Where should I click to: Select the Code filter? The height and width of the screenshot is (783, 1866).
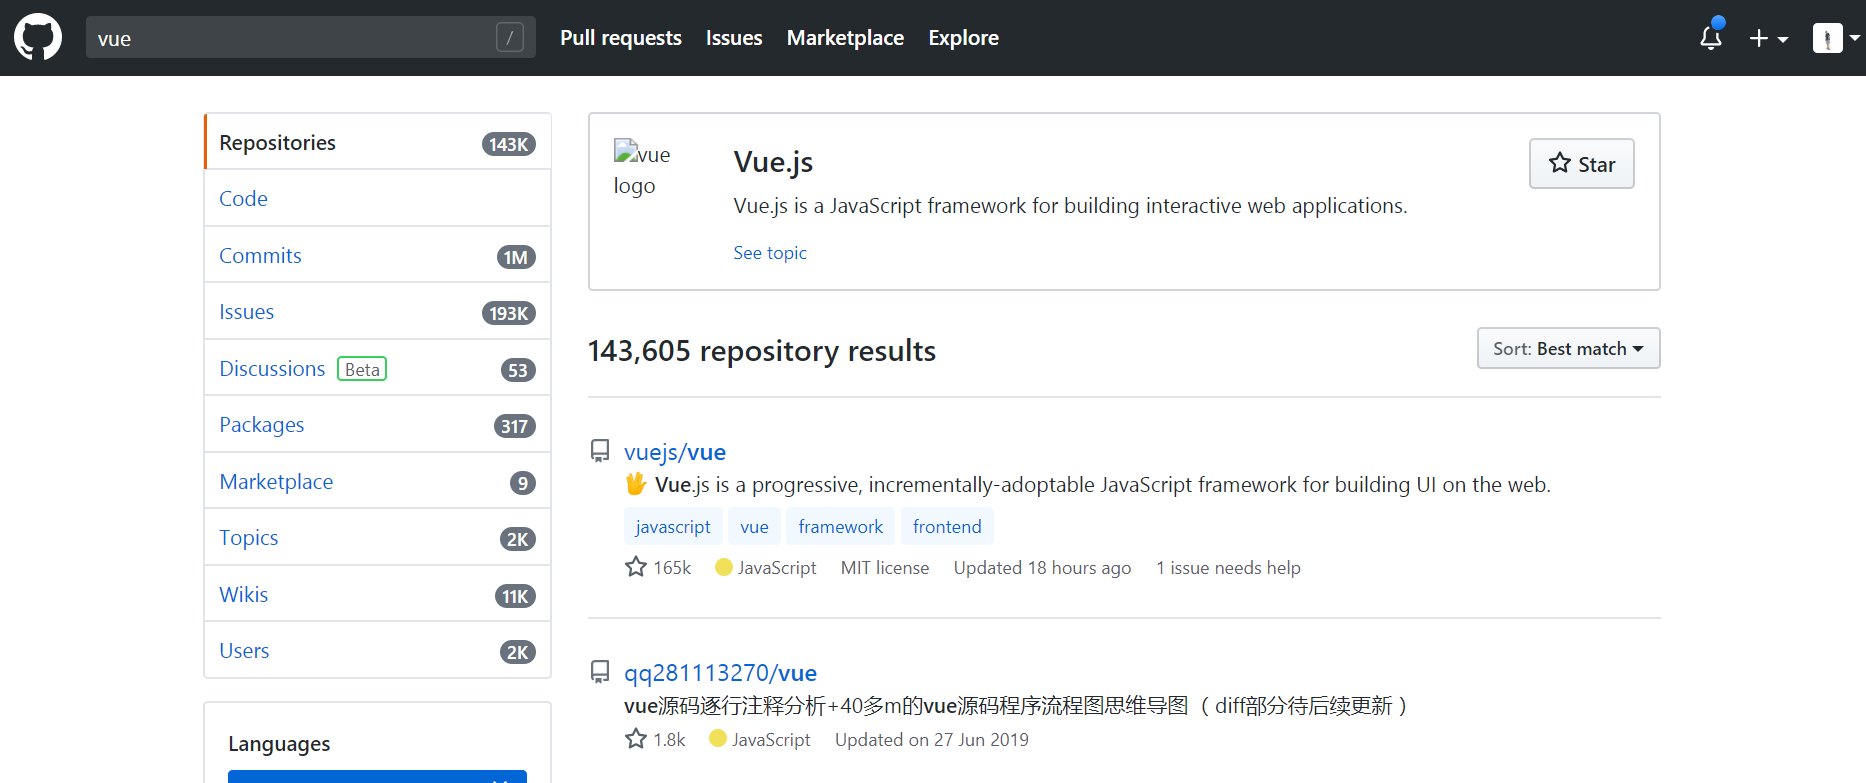tap(378, 198)
